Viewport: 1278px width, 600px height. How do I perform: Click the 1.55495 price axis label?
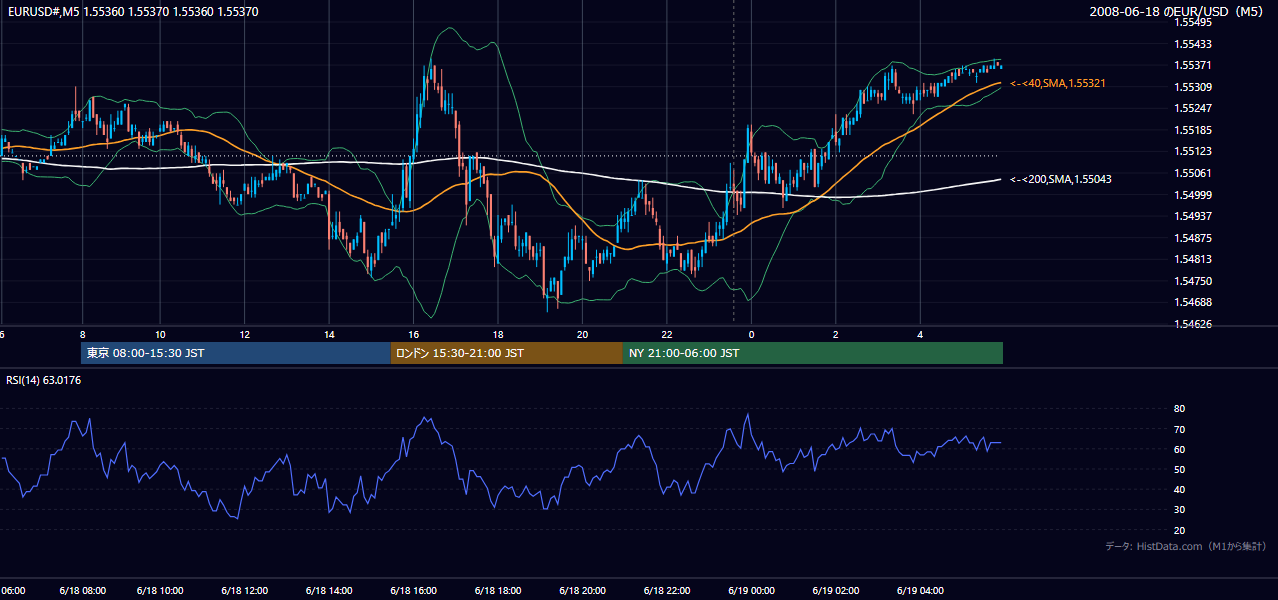(1192, 22)
